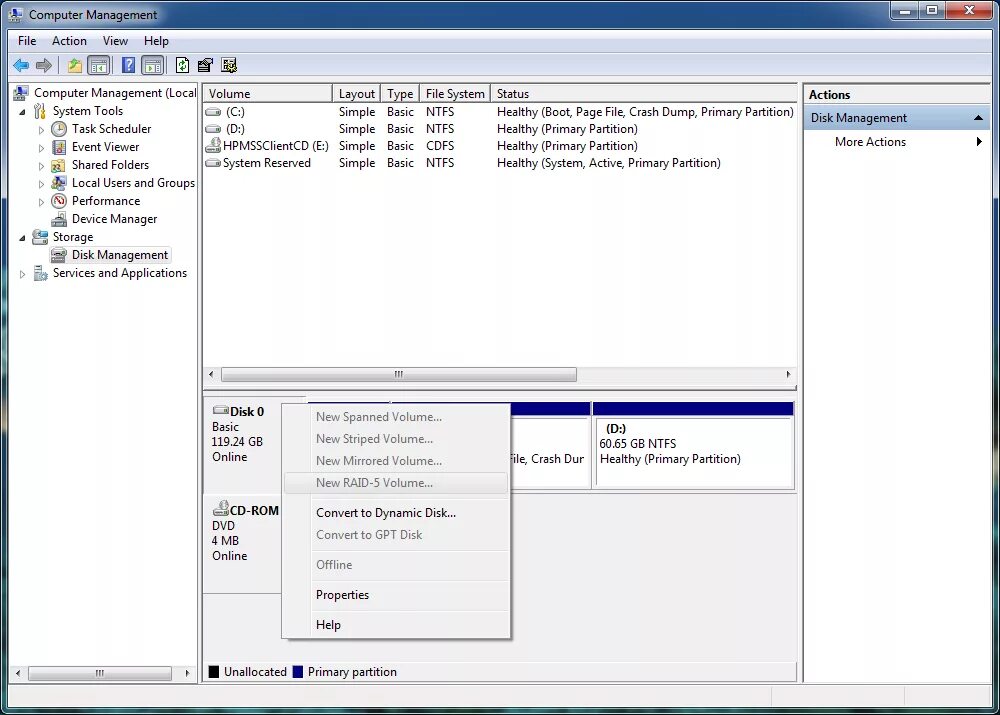Click the black Unallocated legend swatch

(214, 672)
